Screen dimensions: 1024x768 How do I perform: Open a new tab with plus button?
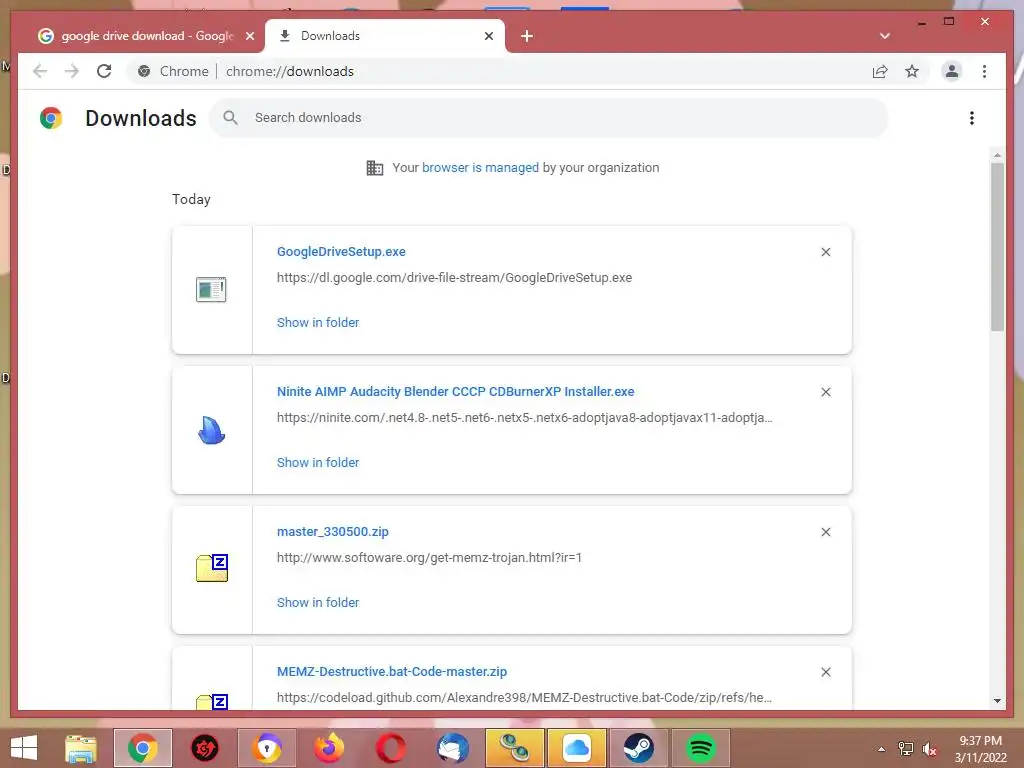coord(526,36)
